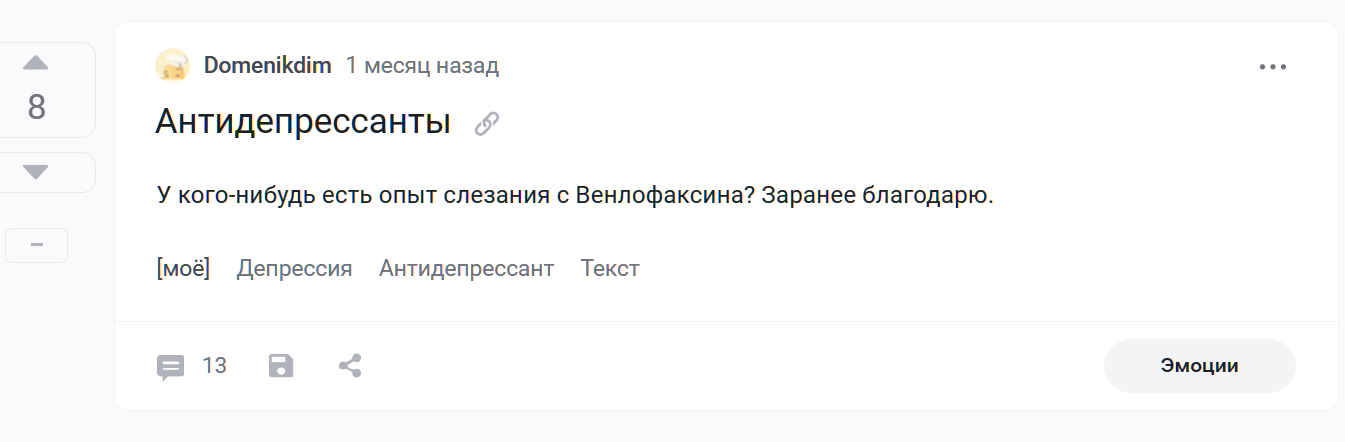
Task: Click the '1 месяц назад' timestamp
Action: pos(422,66)
